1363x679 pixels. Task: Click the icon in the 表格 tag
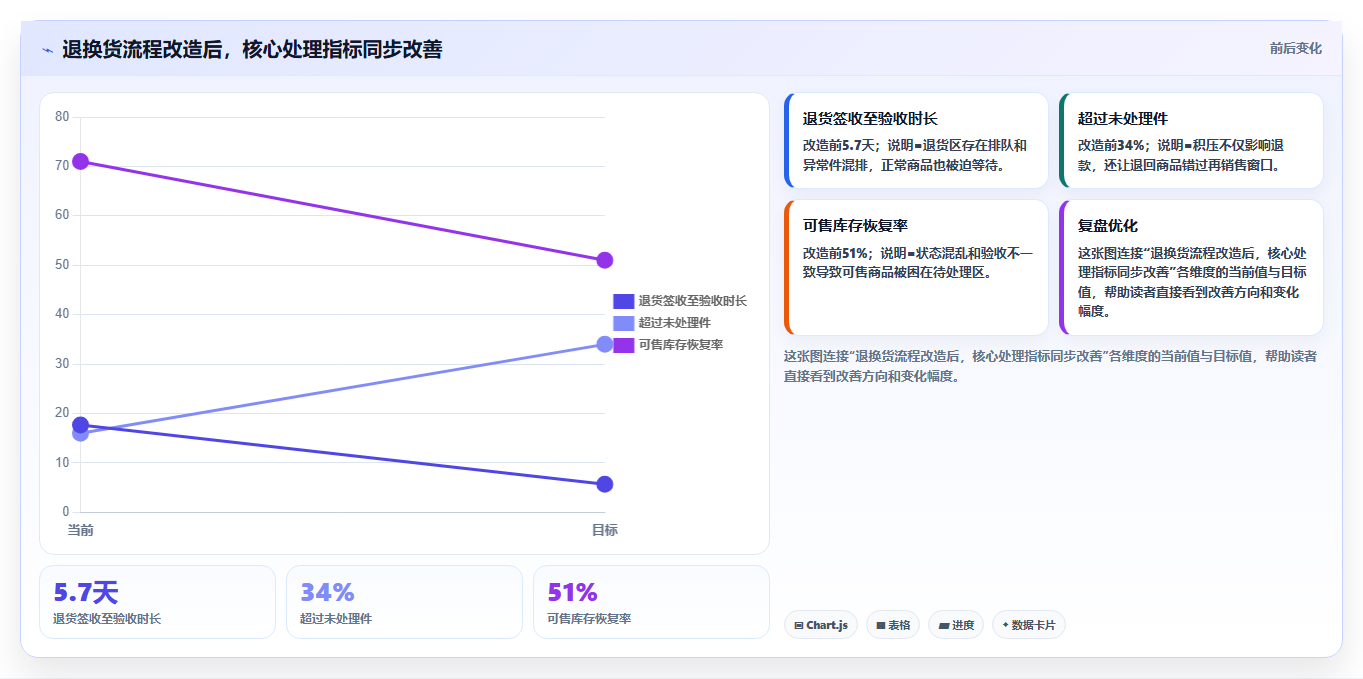coord(881,625)
